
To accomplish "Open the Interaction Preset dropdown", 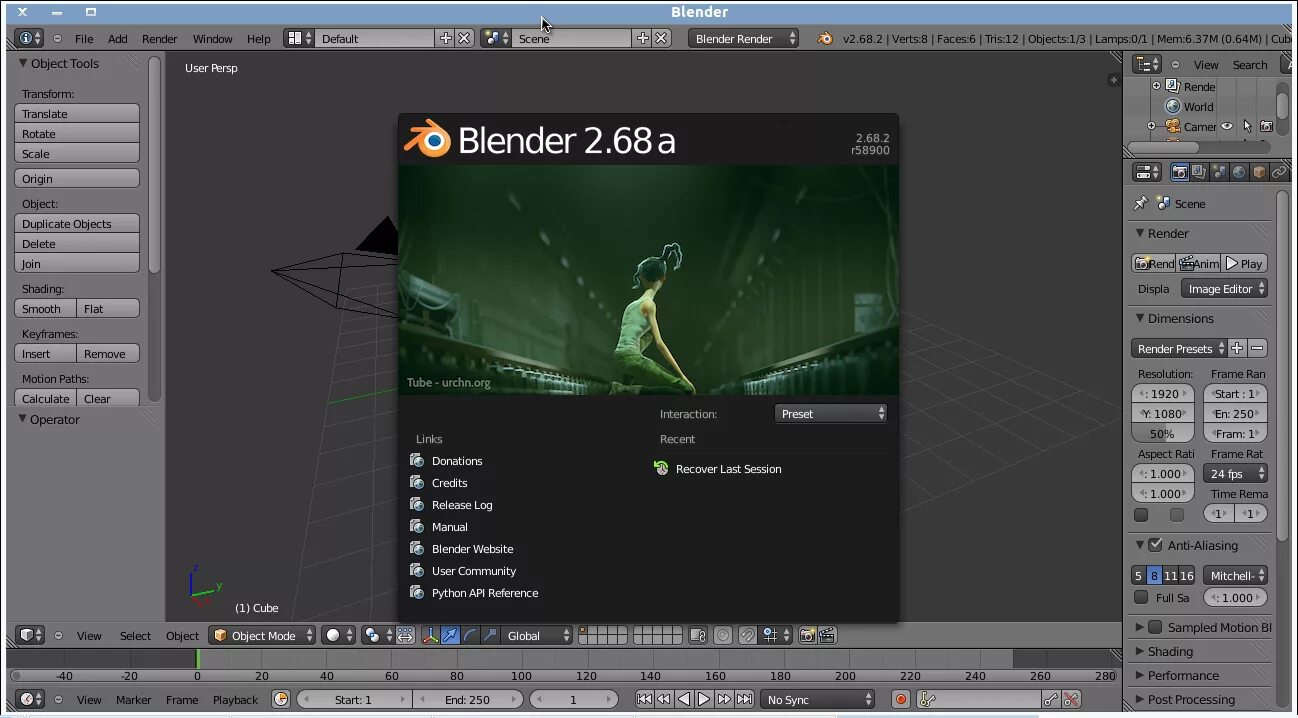I will (831, 414).
